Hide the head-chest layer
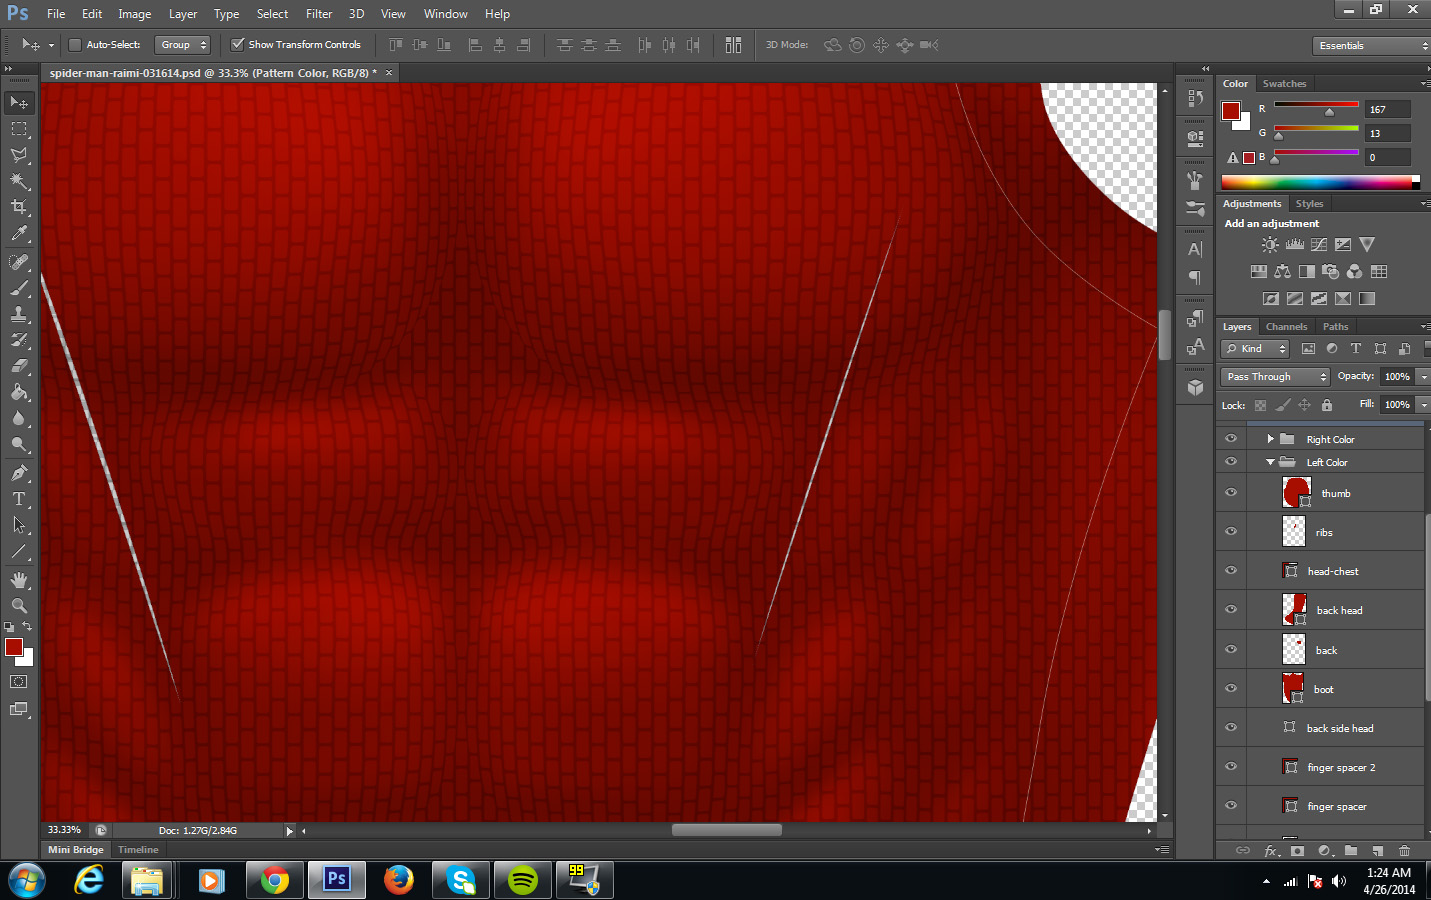 [x=1231, y=571]
